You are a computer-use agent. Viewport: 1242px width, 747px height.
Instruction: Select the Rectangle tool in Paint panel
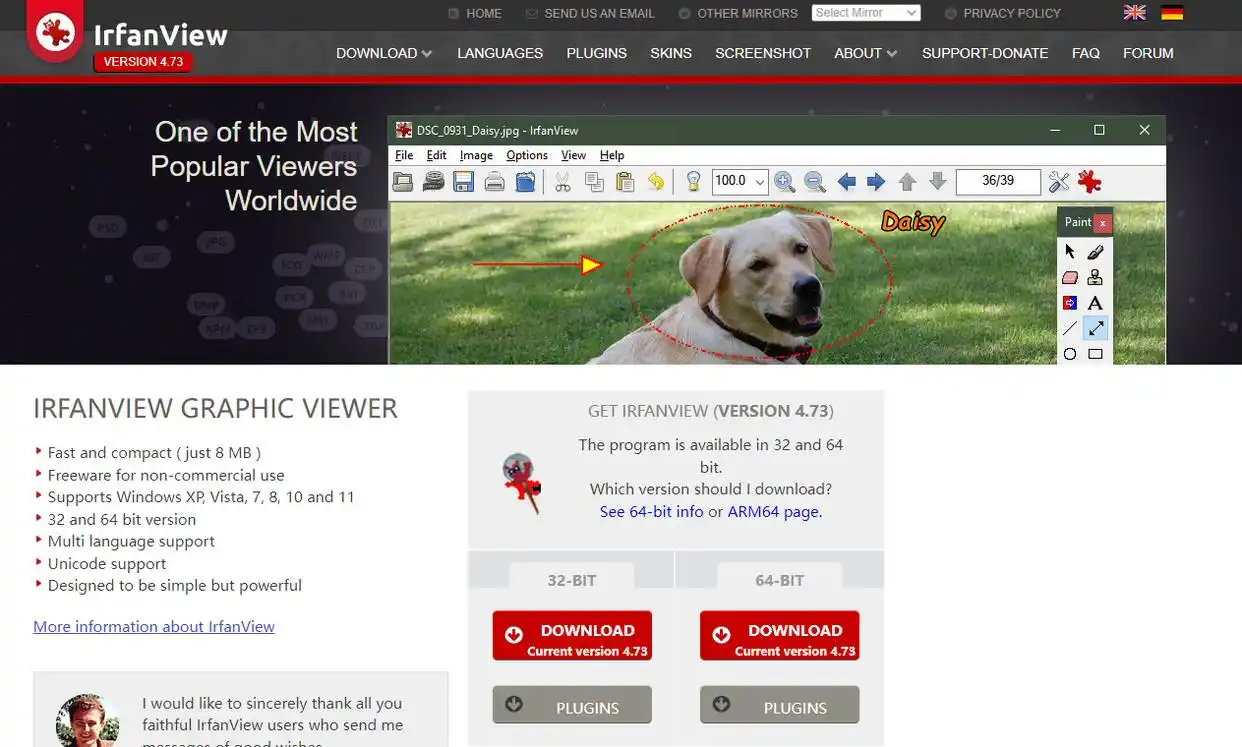(x=1096, y=354)
